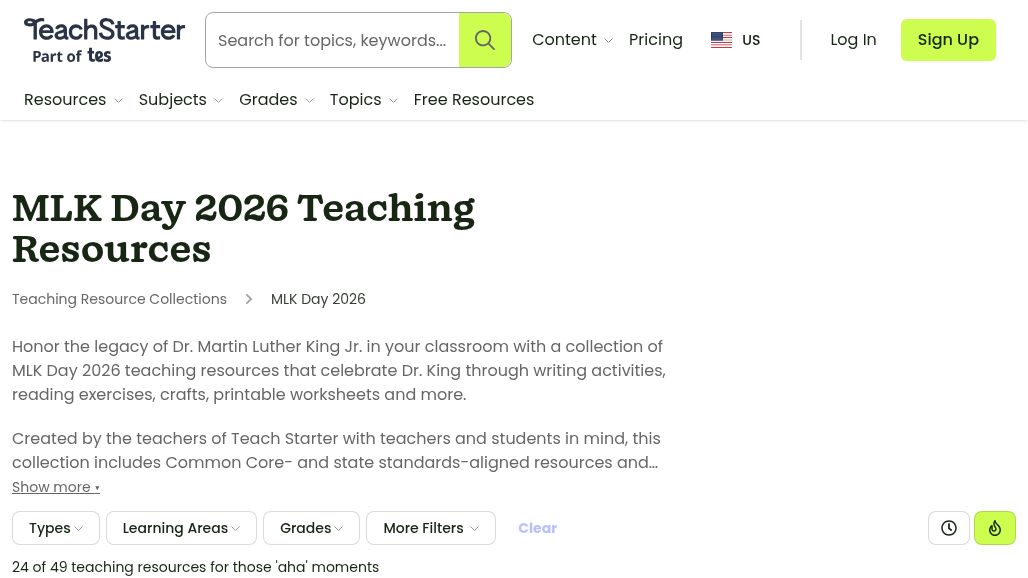Click the Sign Up button
Viewport: 1028px width, 578px height.
(947, 40)
